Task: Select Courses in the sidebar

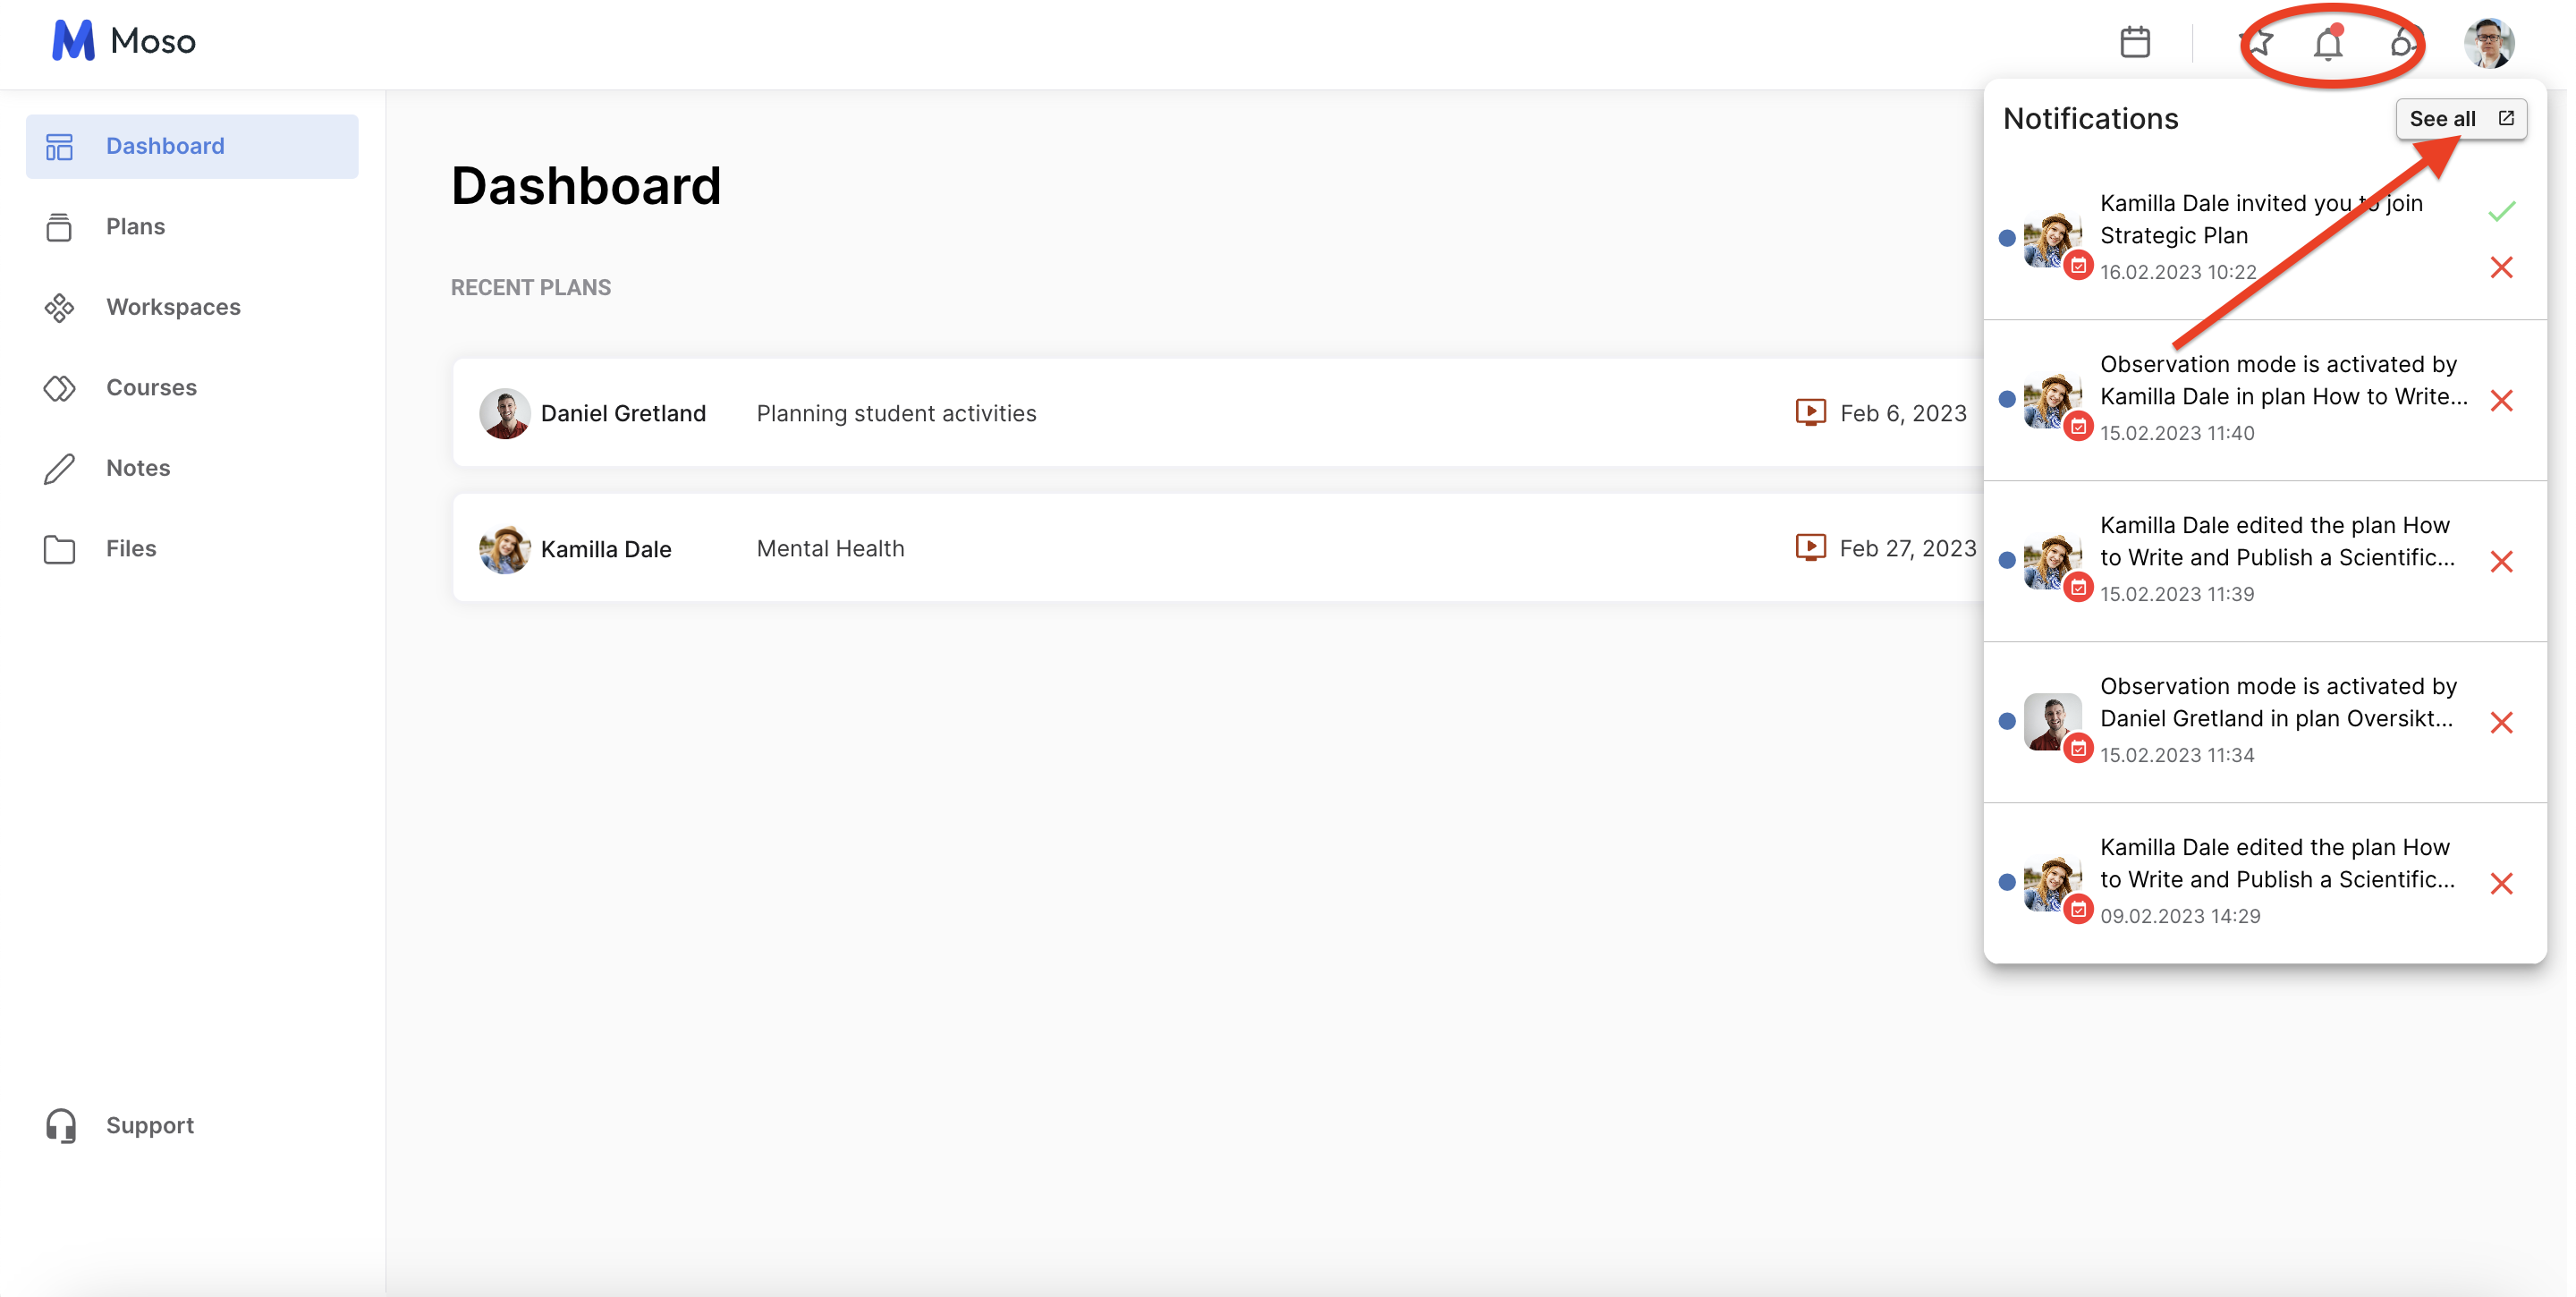Action: point(151,387)
